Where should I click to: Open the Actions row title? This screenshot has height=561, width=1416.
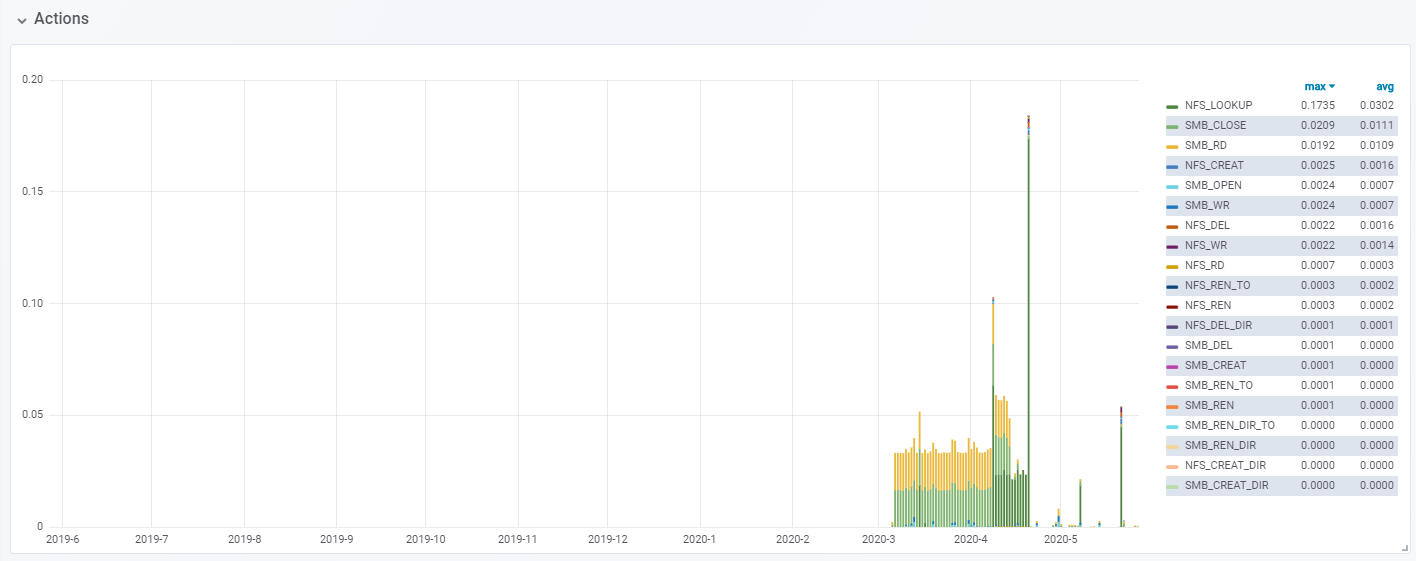coord(61,19)
